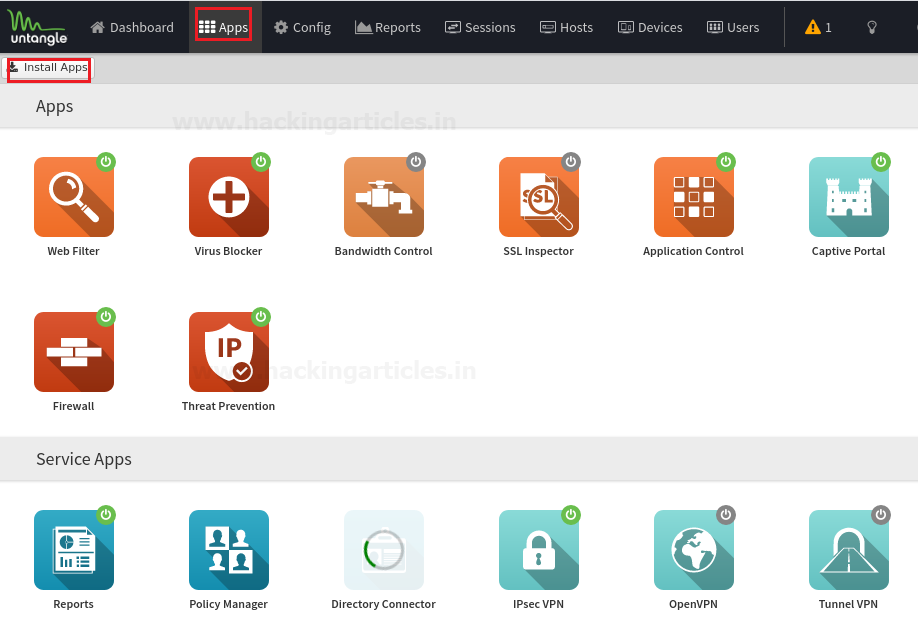Click the Apps section heading

[54, 107]
